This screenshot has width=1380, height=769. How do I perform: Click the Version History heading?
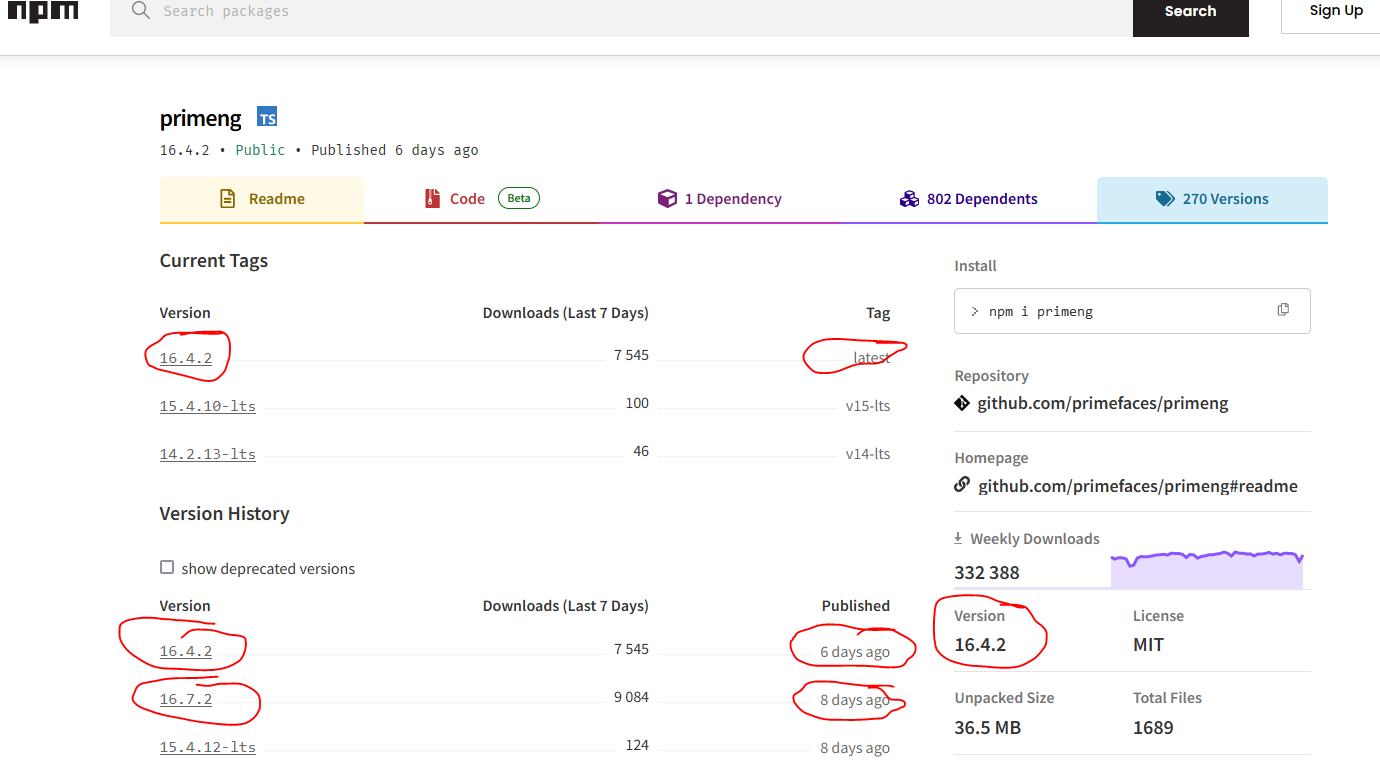(225, 514)
